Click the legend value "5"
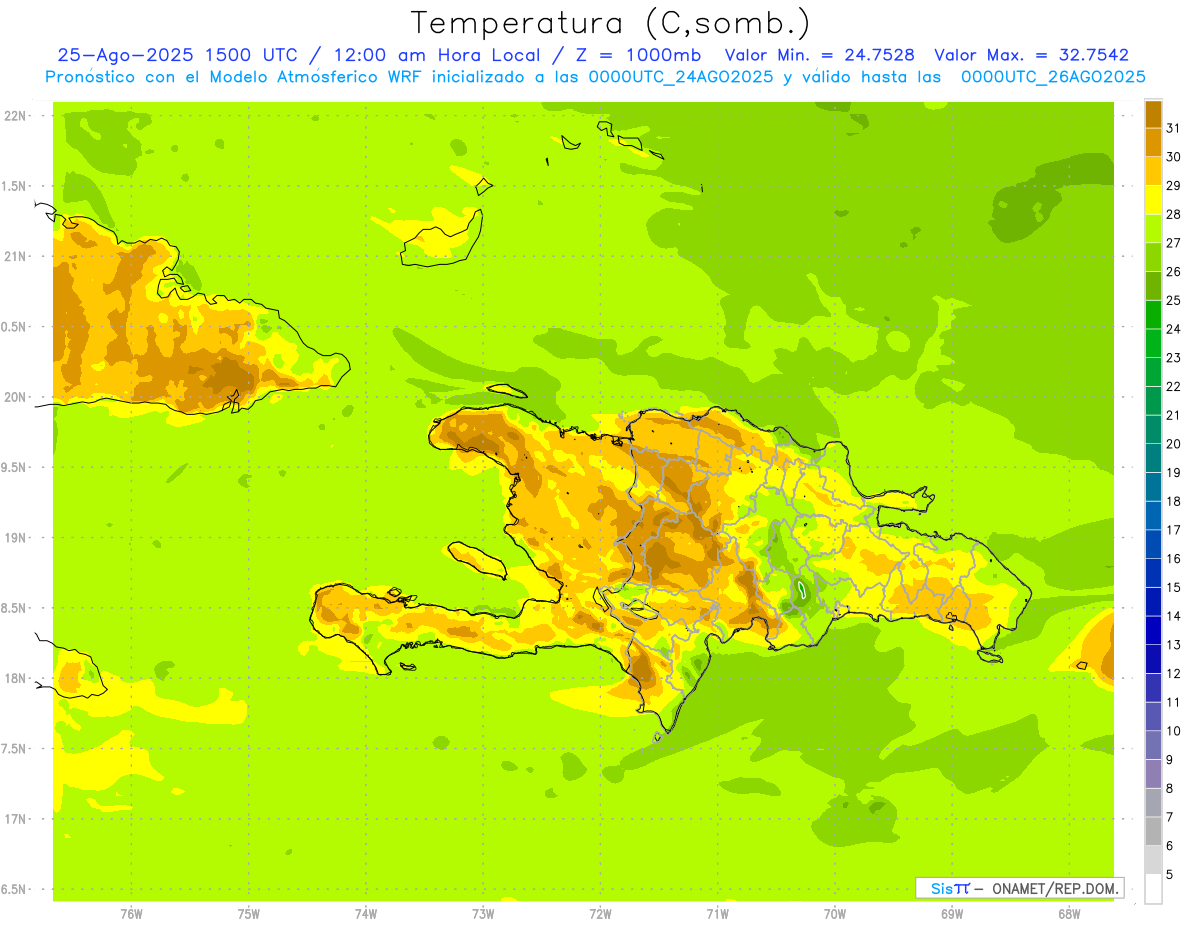1200x927 pixels. pyautogui.click(x=1170, y=875)
